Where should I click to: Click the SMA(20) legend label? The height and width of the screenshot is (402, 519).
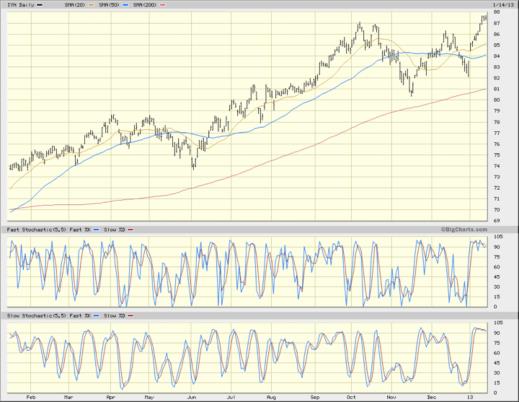76,5
